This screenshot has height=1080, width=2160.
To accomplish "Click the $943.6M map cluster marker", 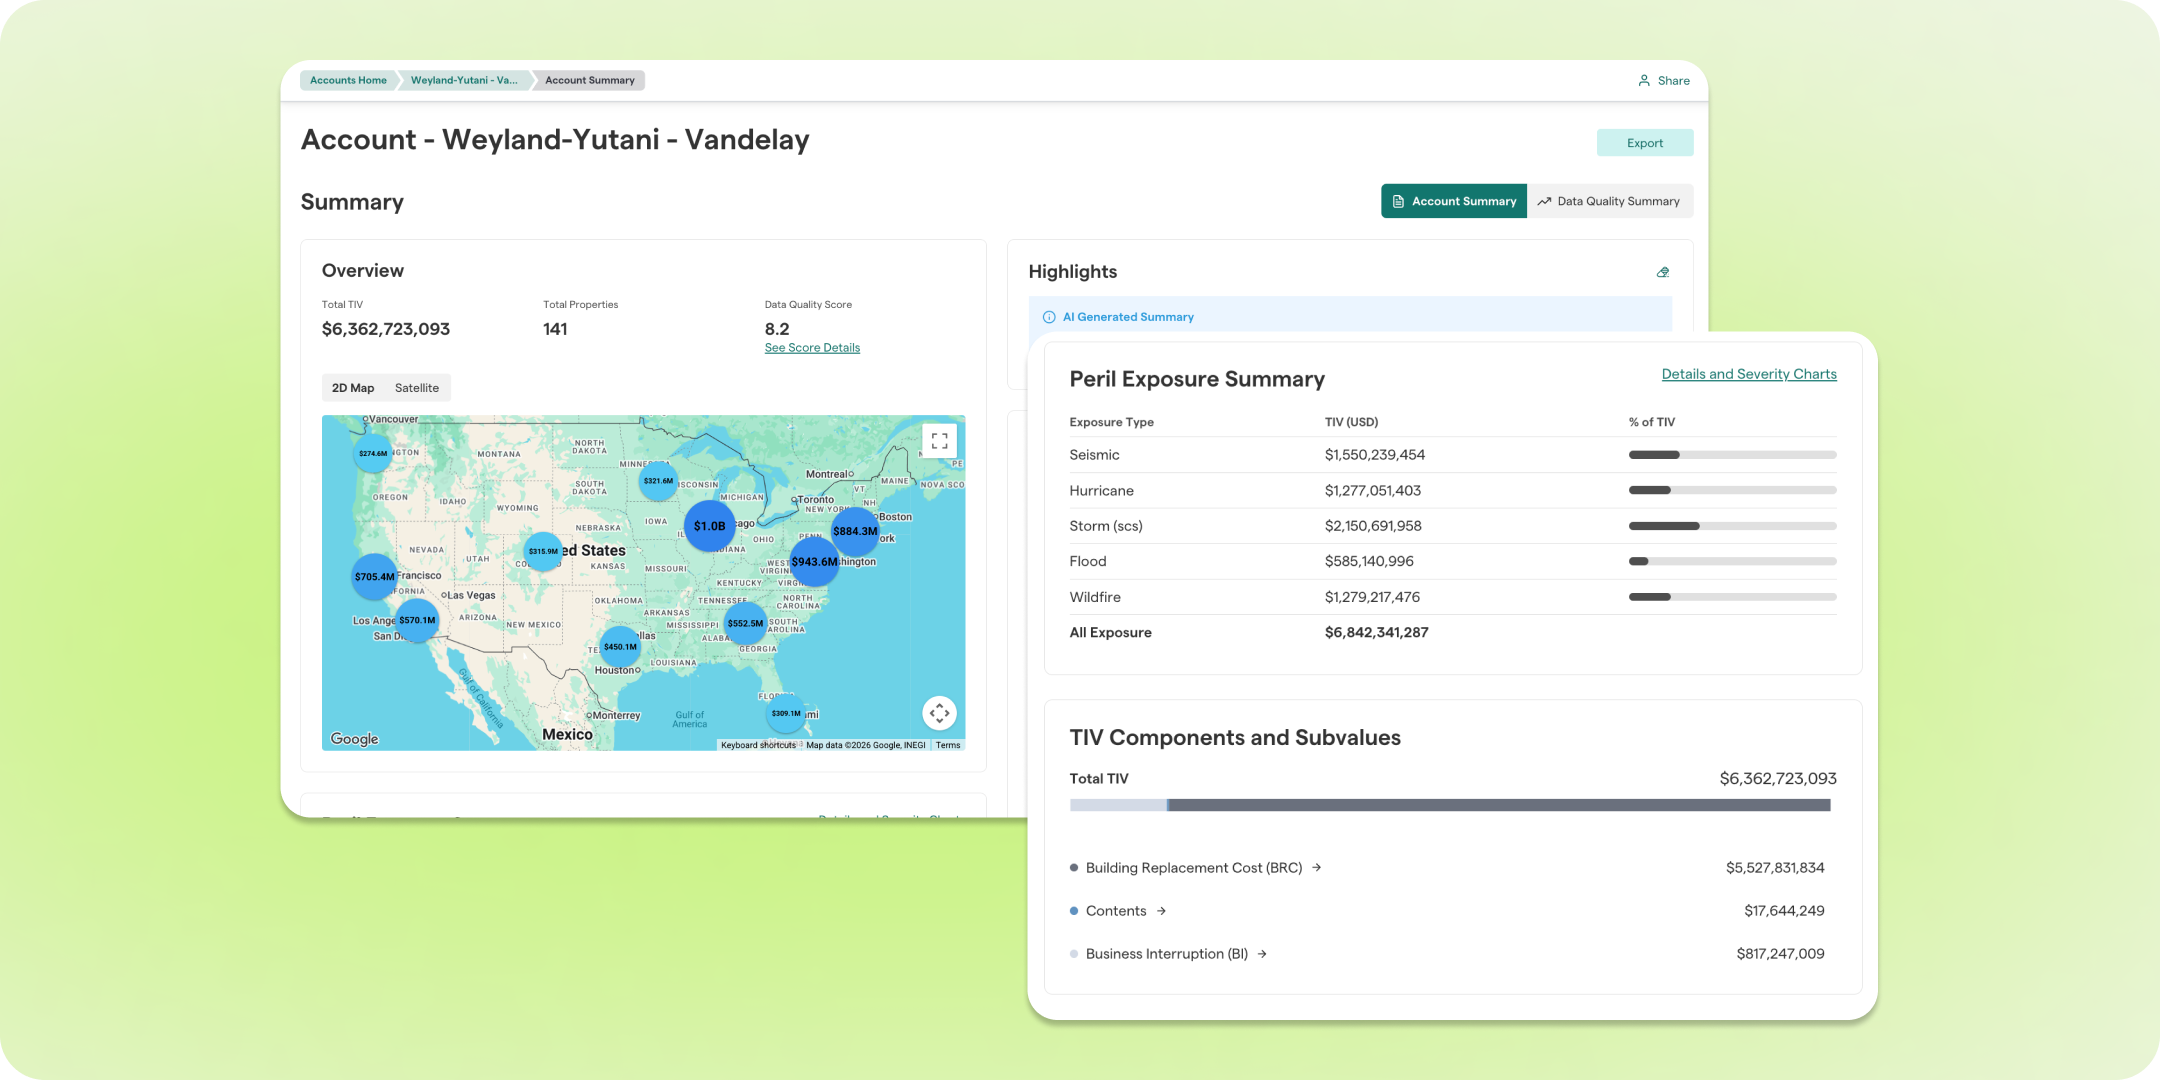I will 815,562.
